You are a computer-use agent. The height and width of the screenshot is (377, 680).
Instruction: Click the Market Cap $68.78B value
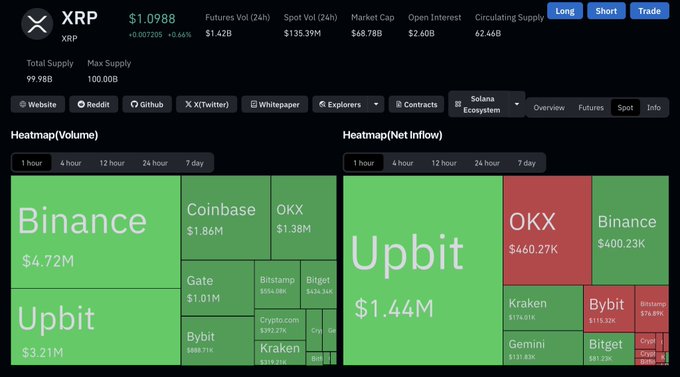coord(366,33)
